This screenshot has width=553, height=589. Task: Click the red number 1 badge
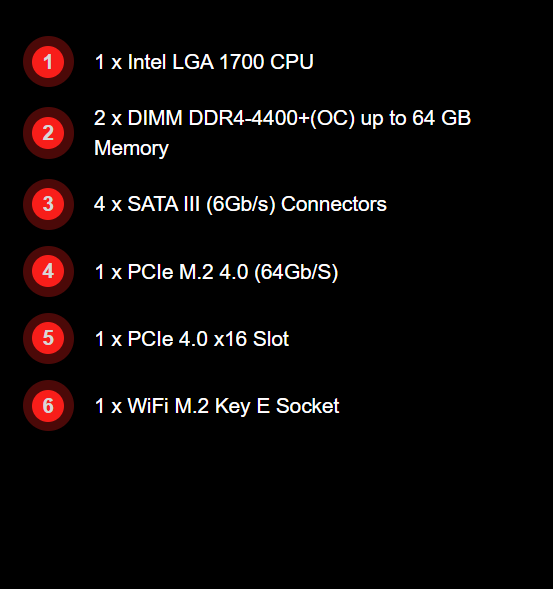pyautogui.click(x=48, y=62)
